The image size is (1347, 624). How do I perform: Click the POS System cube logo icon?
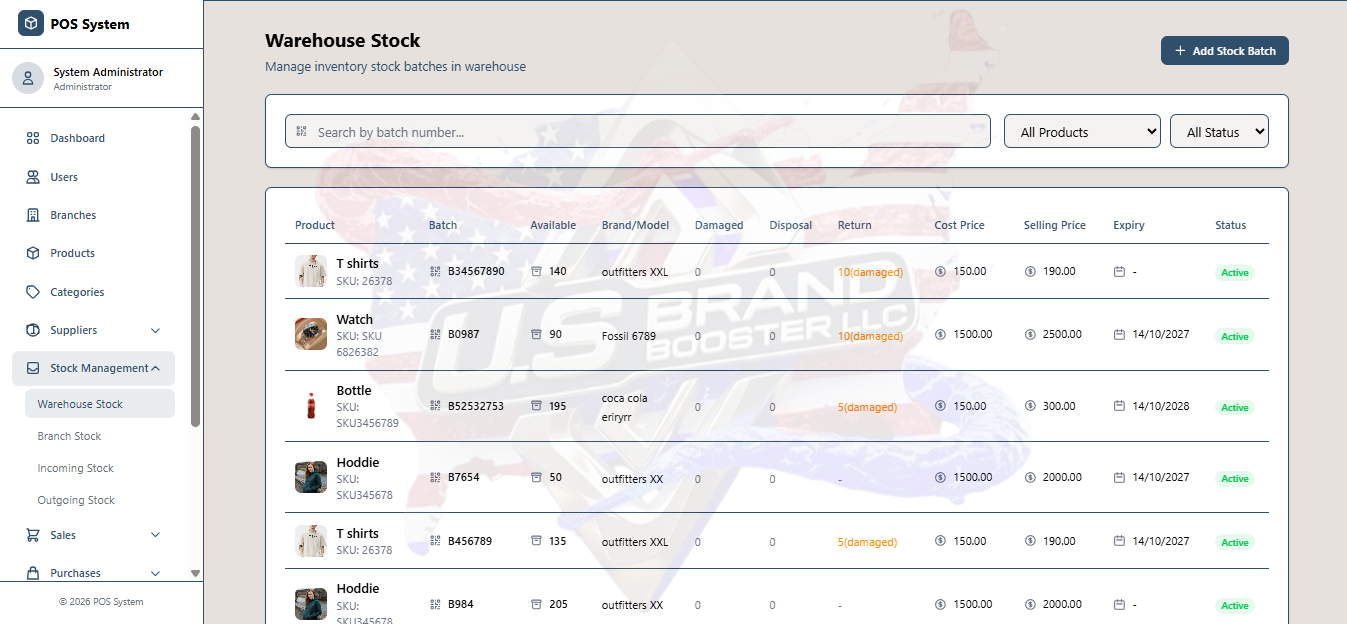pos(31,24)
